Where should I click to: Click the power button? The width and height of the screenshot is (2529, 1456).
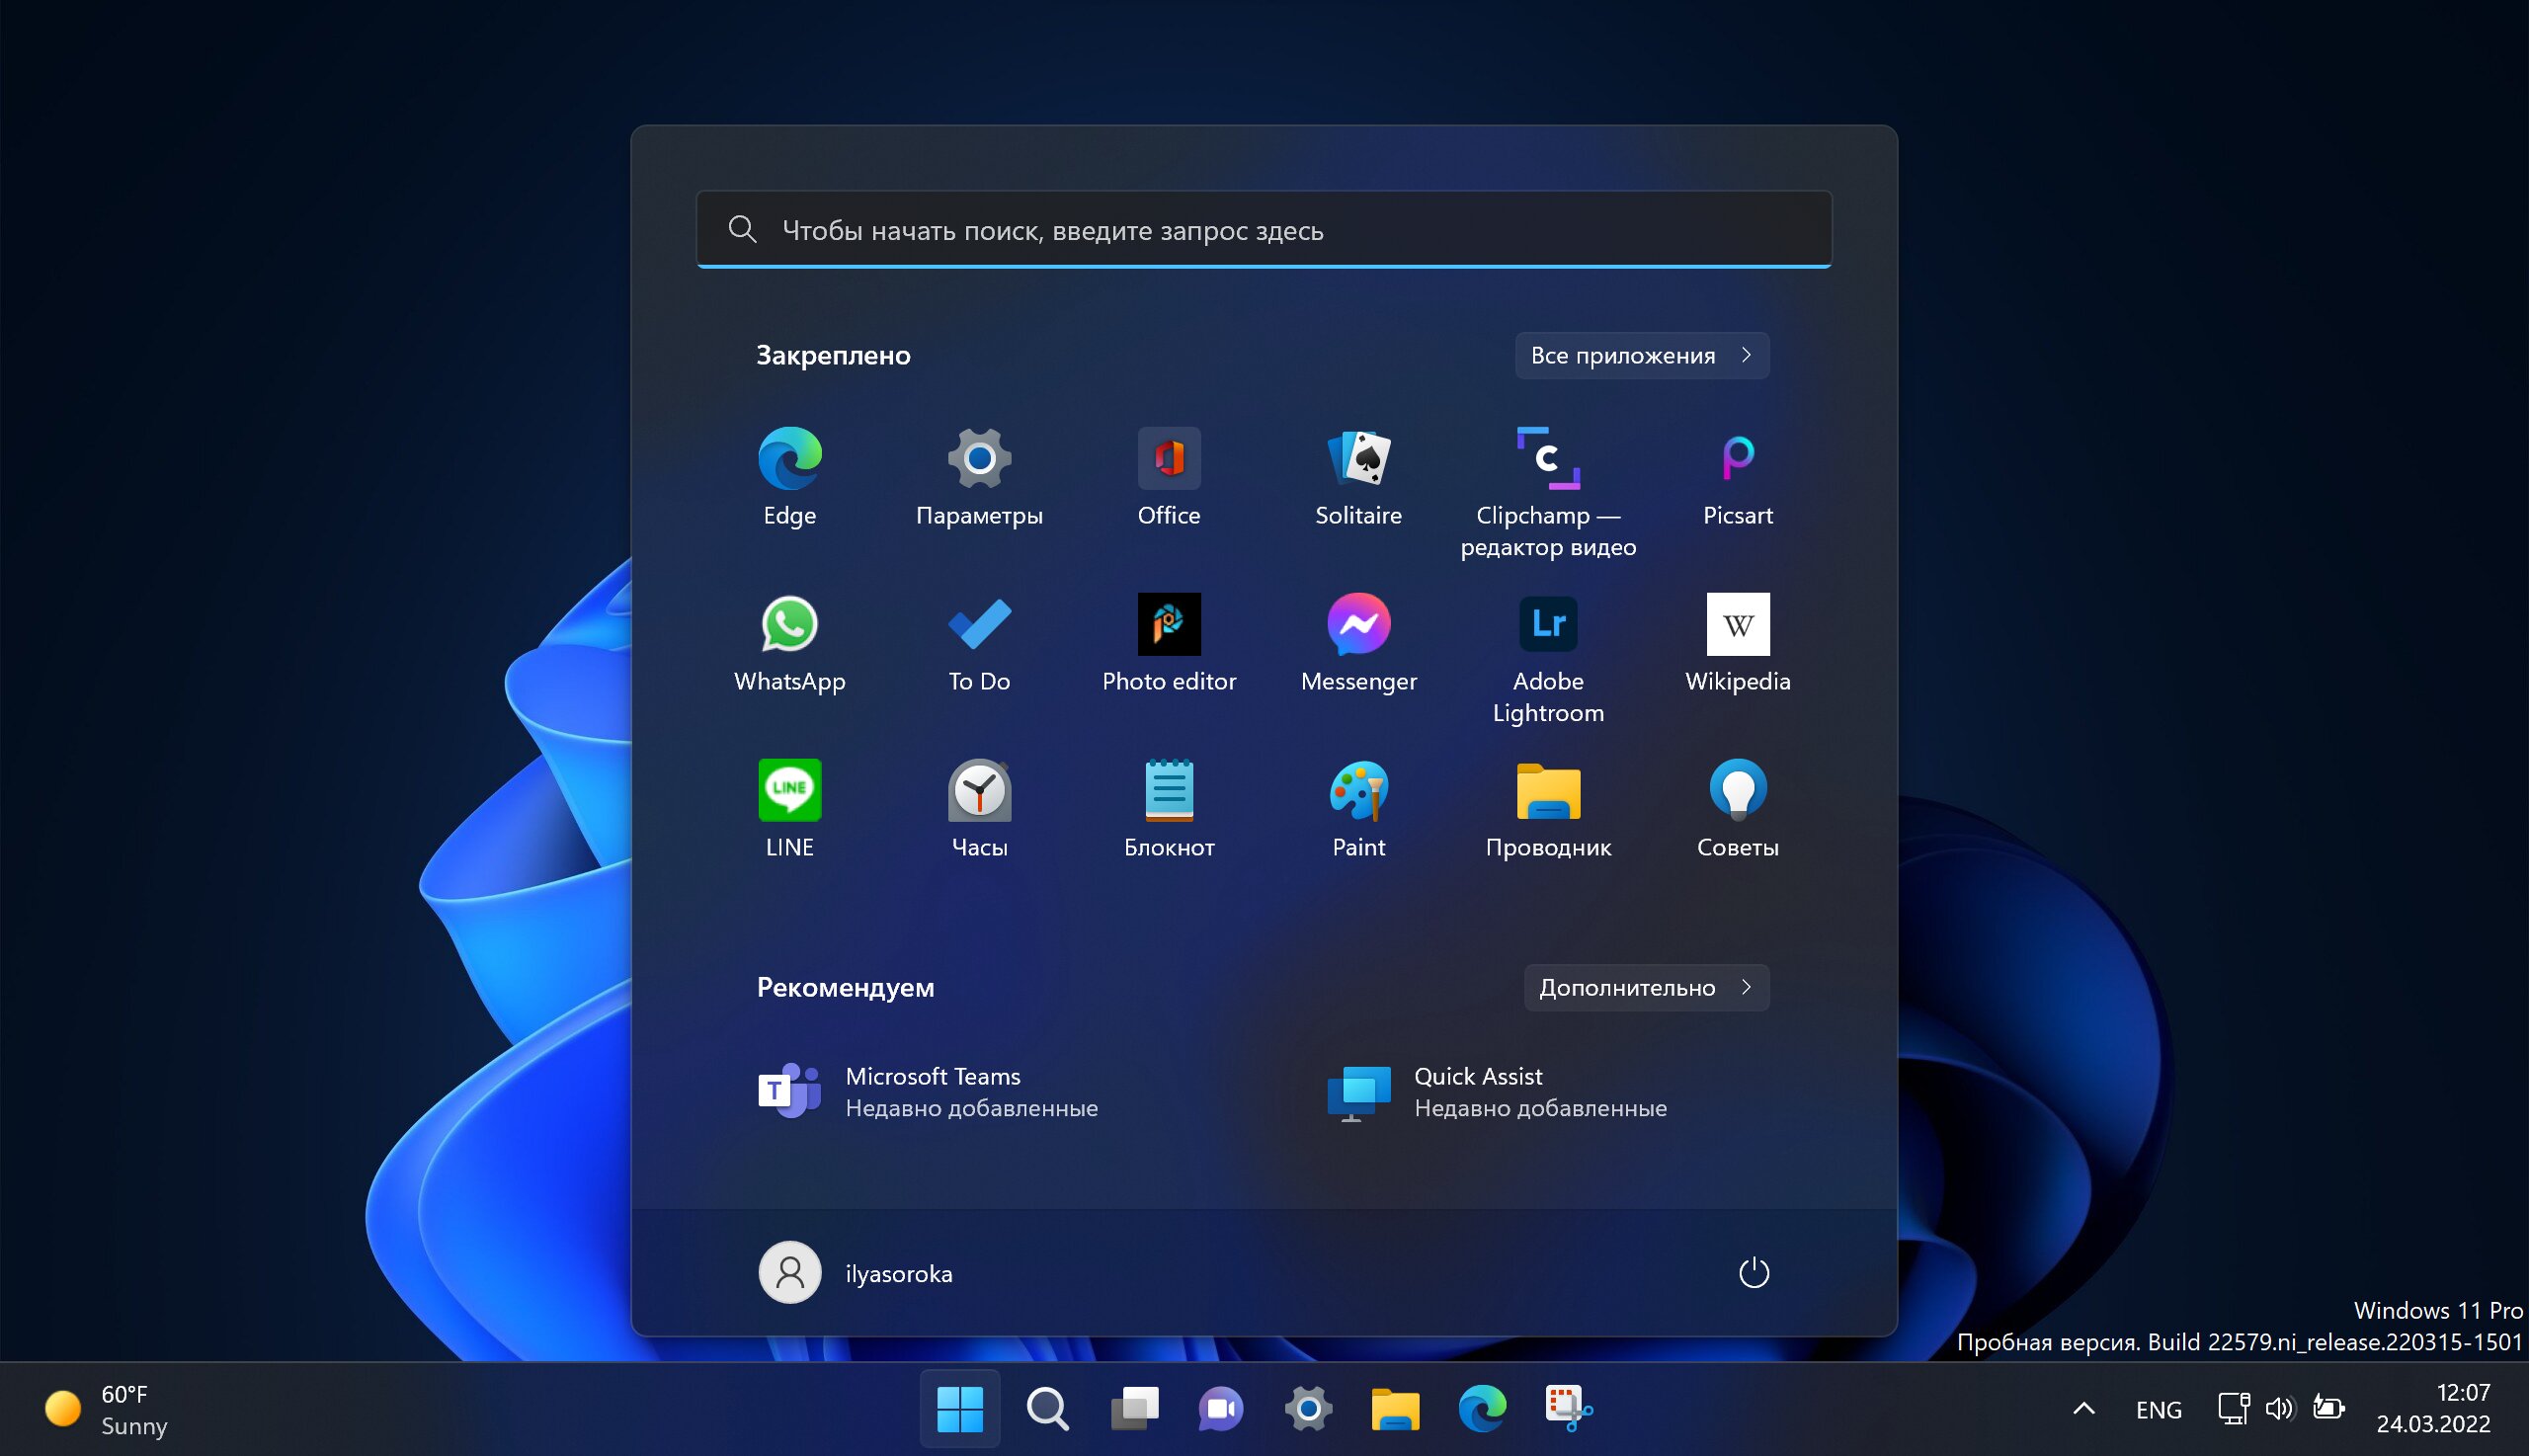click(1753, 1270)
